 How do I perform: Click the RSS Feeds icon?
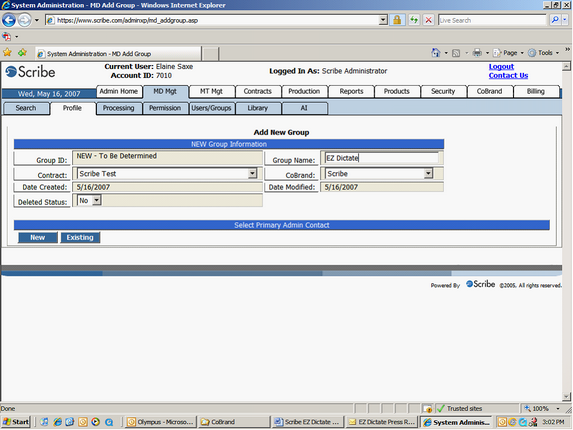456,53
